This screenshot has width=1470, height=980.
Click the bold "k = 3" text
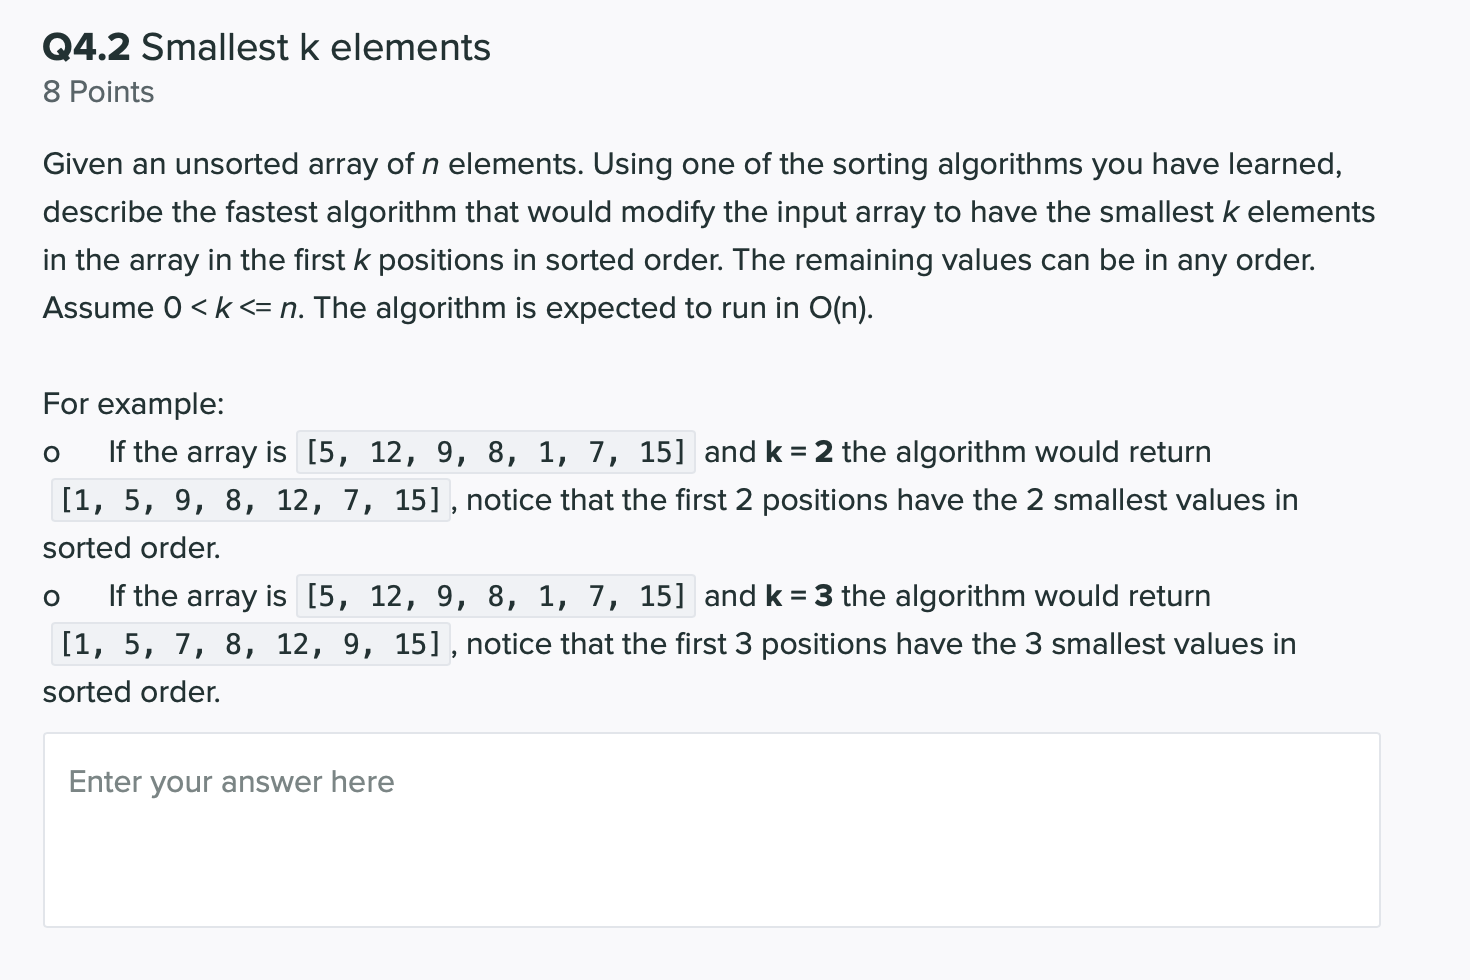[x=798, y=596]
